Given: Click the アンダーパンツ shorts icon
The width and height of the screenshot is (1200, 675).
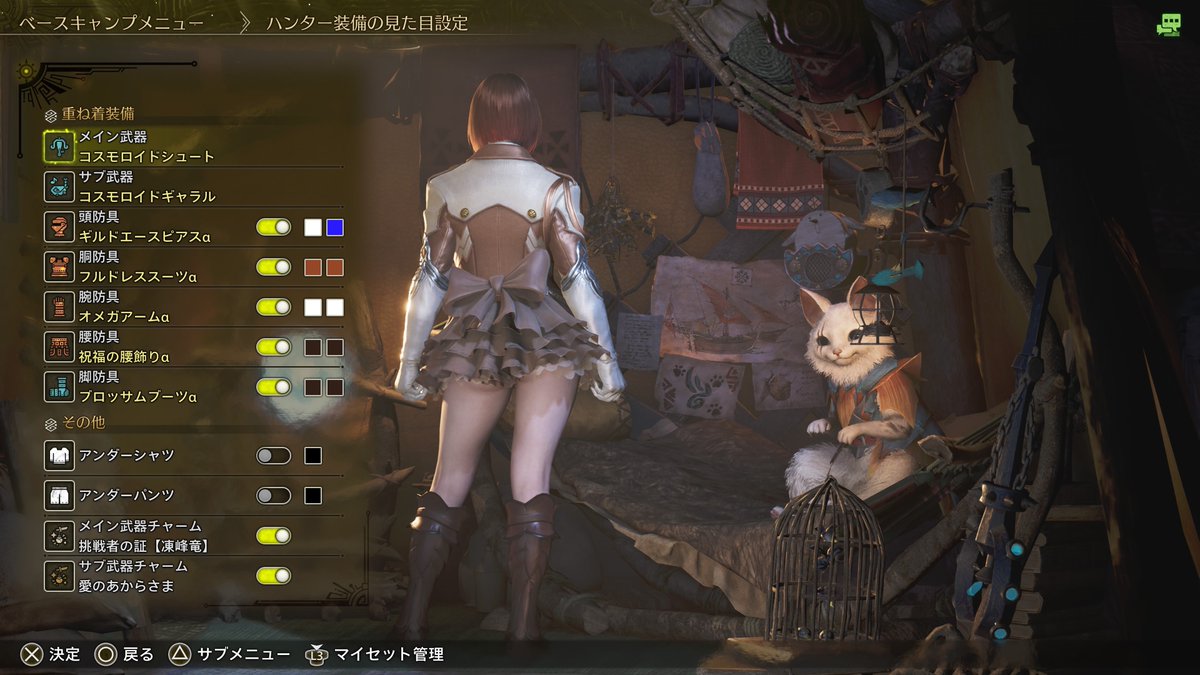Looking at the screenshot, I should [x=60, y=496].
